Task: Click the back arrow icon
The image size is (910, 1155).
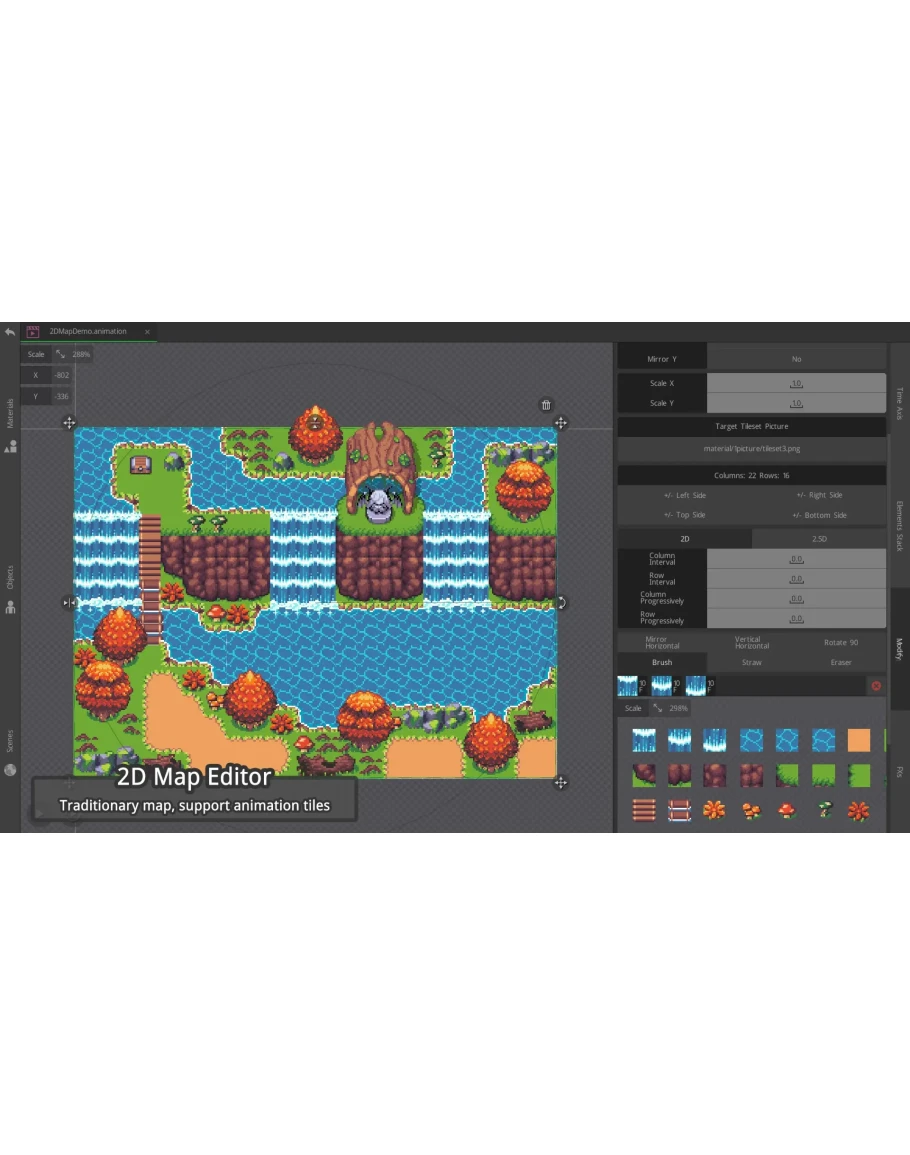Action: 10,332
